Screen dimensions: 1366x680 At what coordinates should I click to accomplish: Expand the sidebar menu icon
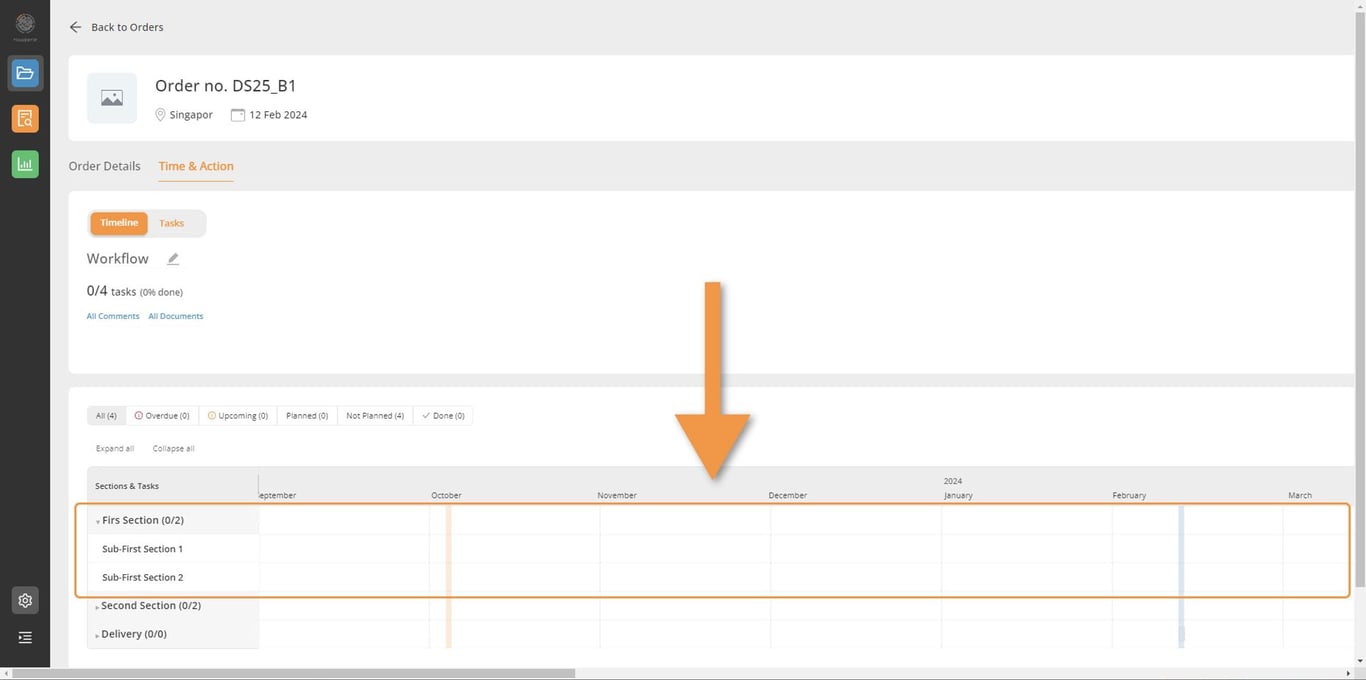tap(25, 637)
